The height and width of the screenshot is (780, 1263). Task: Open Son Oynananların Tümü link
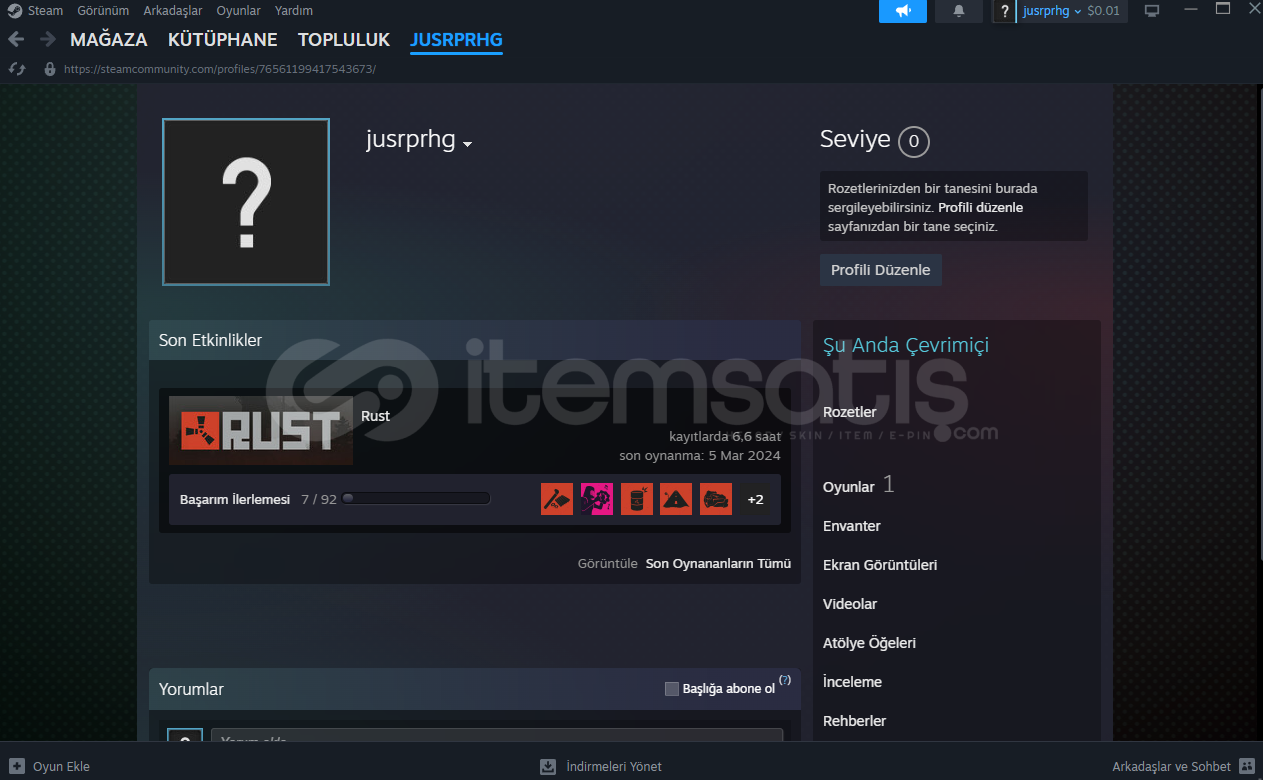[718, 564]
